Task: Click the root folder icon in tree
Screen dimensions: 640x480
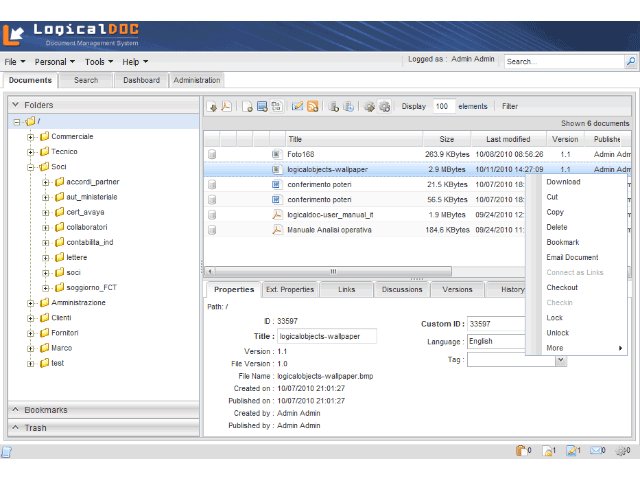Action: click(x=30, y=121)
